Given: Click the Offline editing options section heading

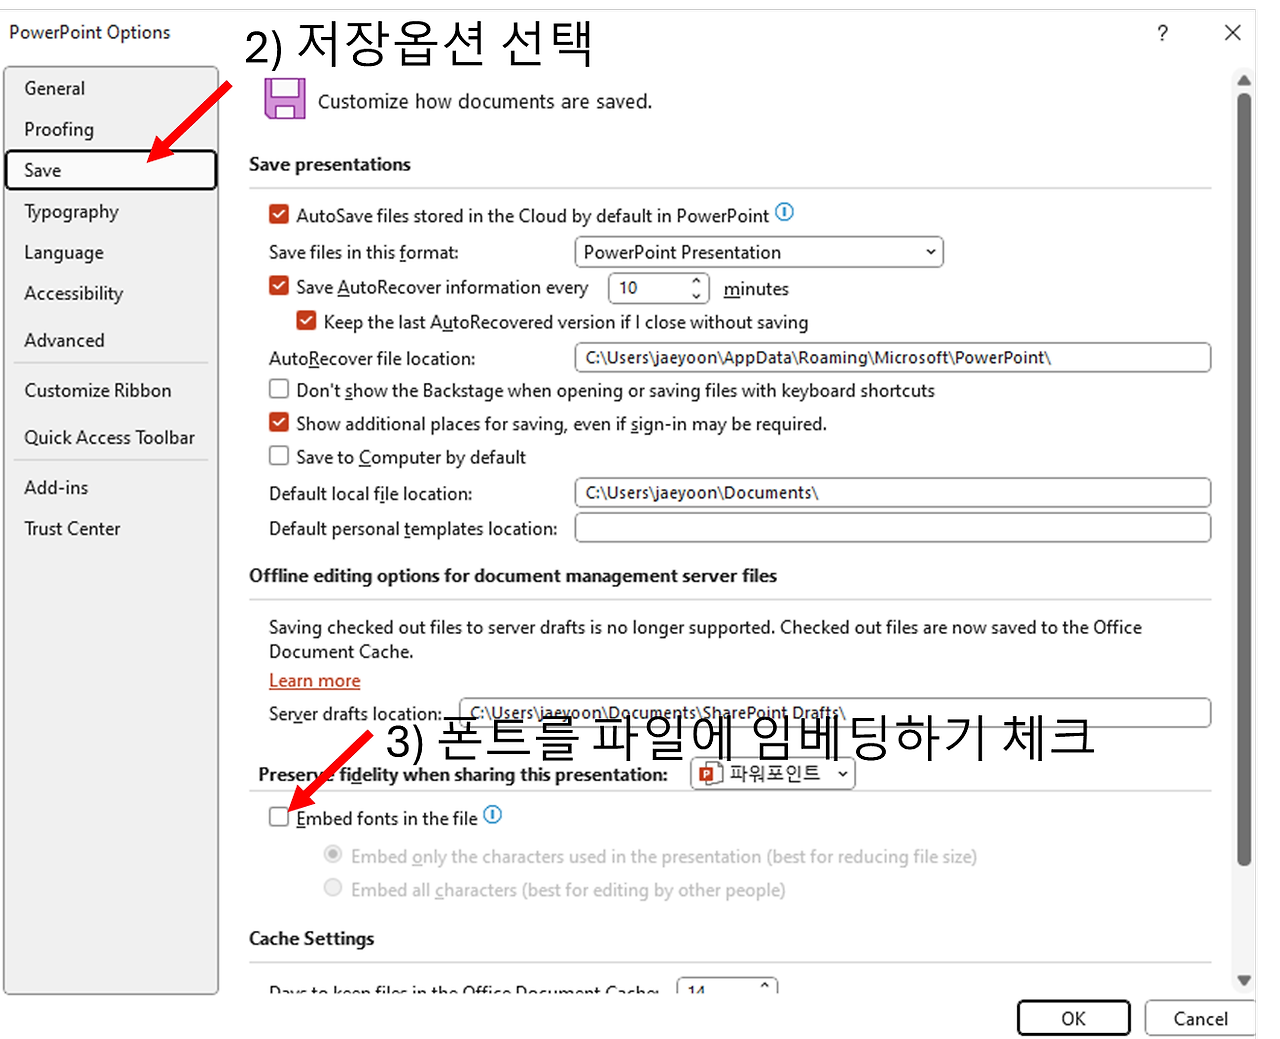Looking at the screenshot, I should pyautogui.click(x=513, y=575).
